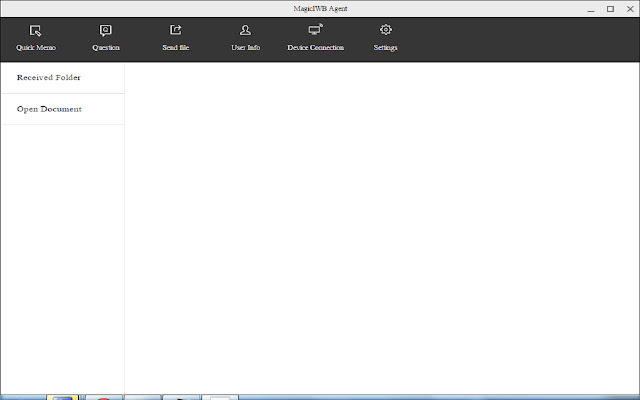
Task: Open the User Info person icon
Action: pos(245,31)
